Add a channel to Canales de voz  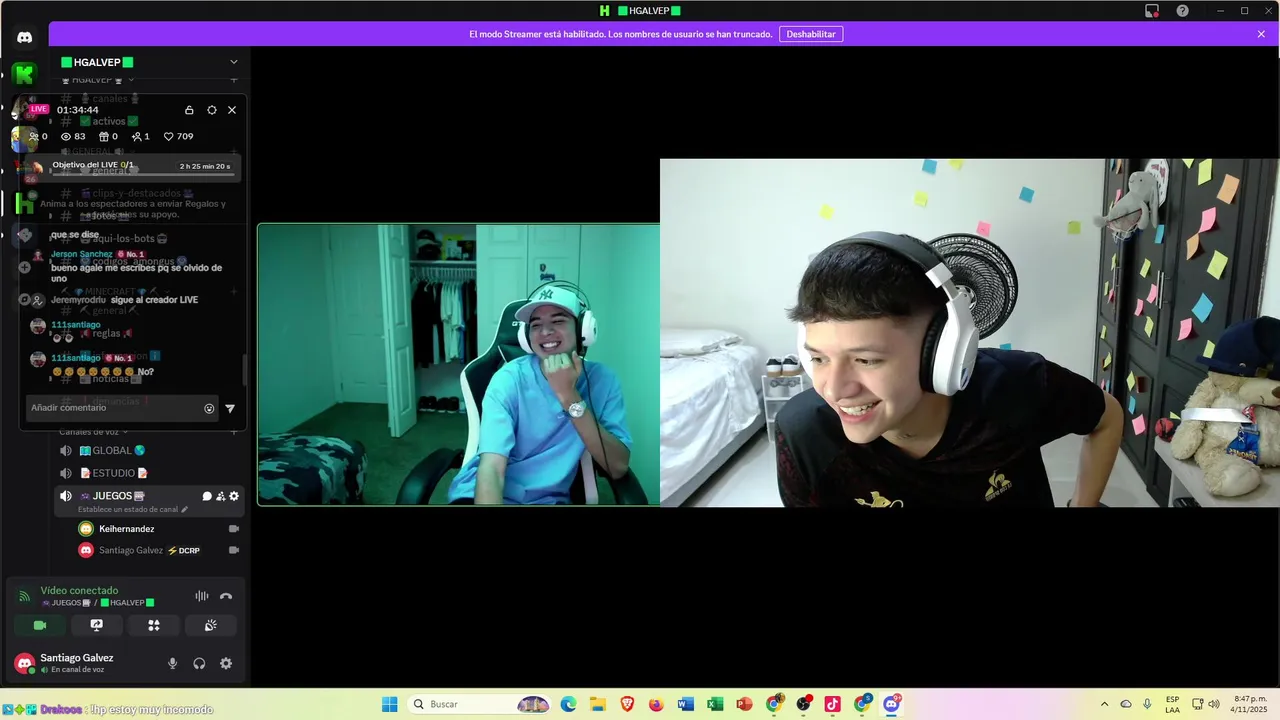tap(234, 432)
